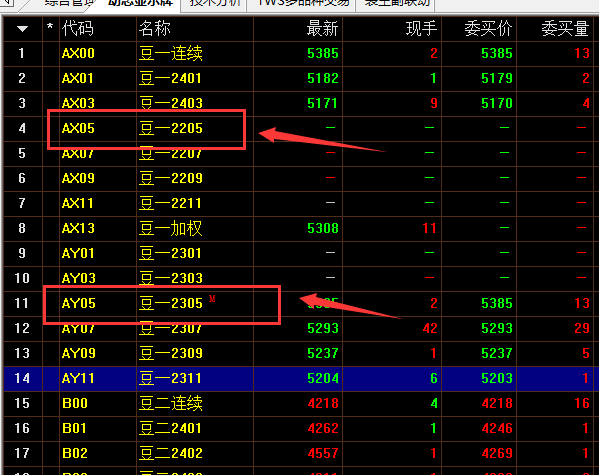Open the 豆一2403 contract name
599x475 pixels.
170,103
